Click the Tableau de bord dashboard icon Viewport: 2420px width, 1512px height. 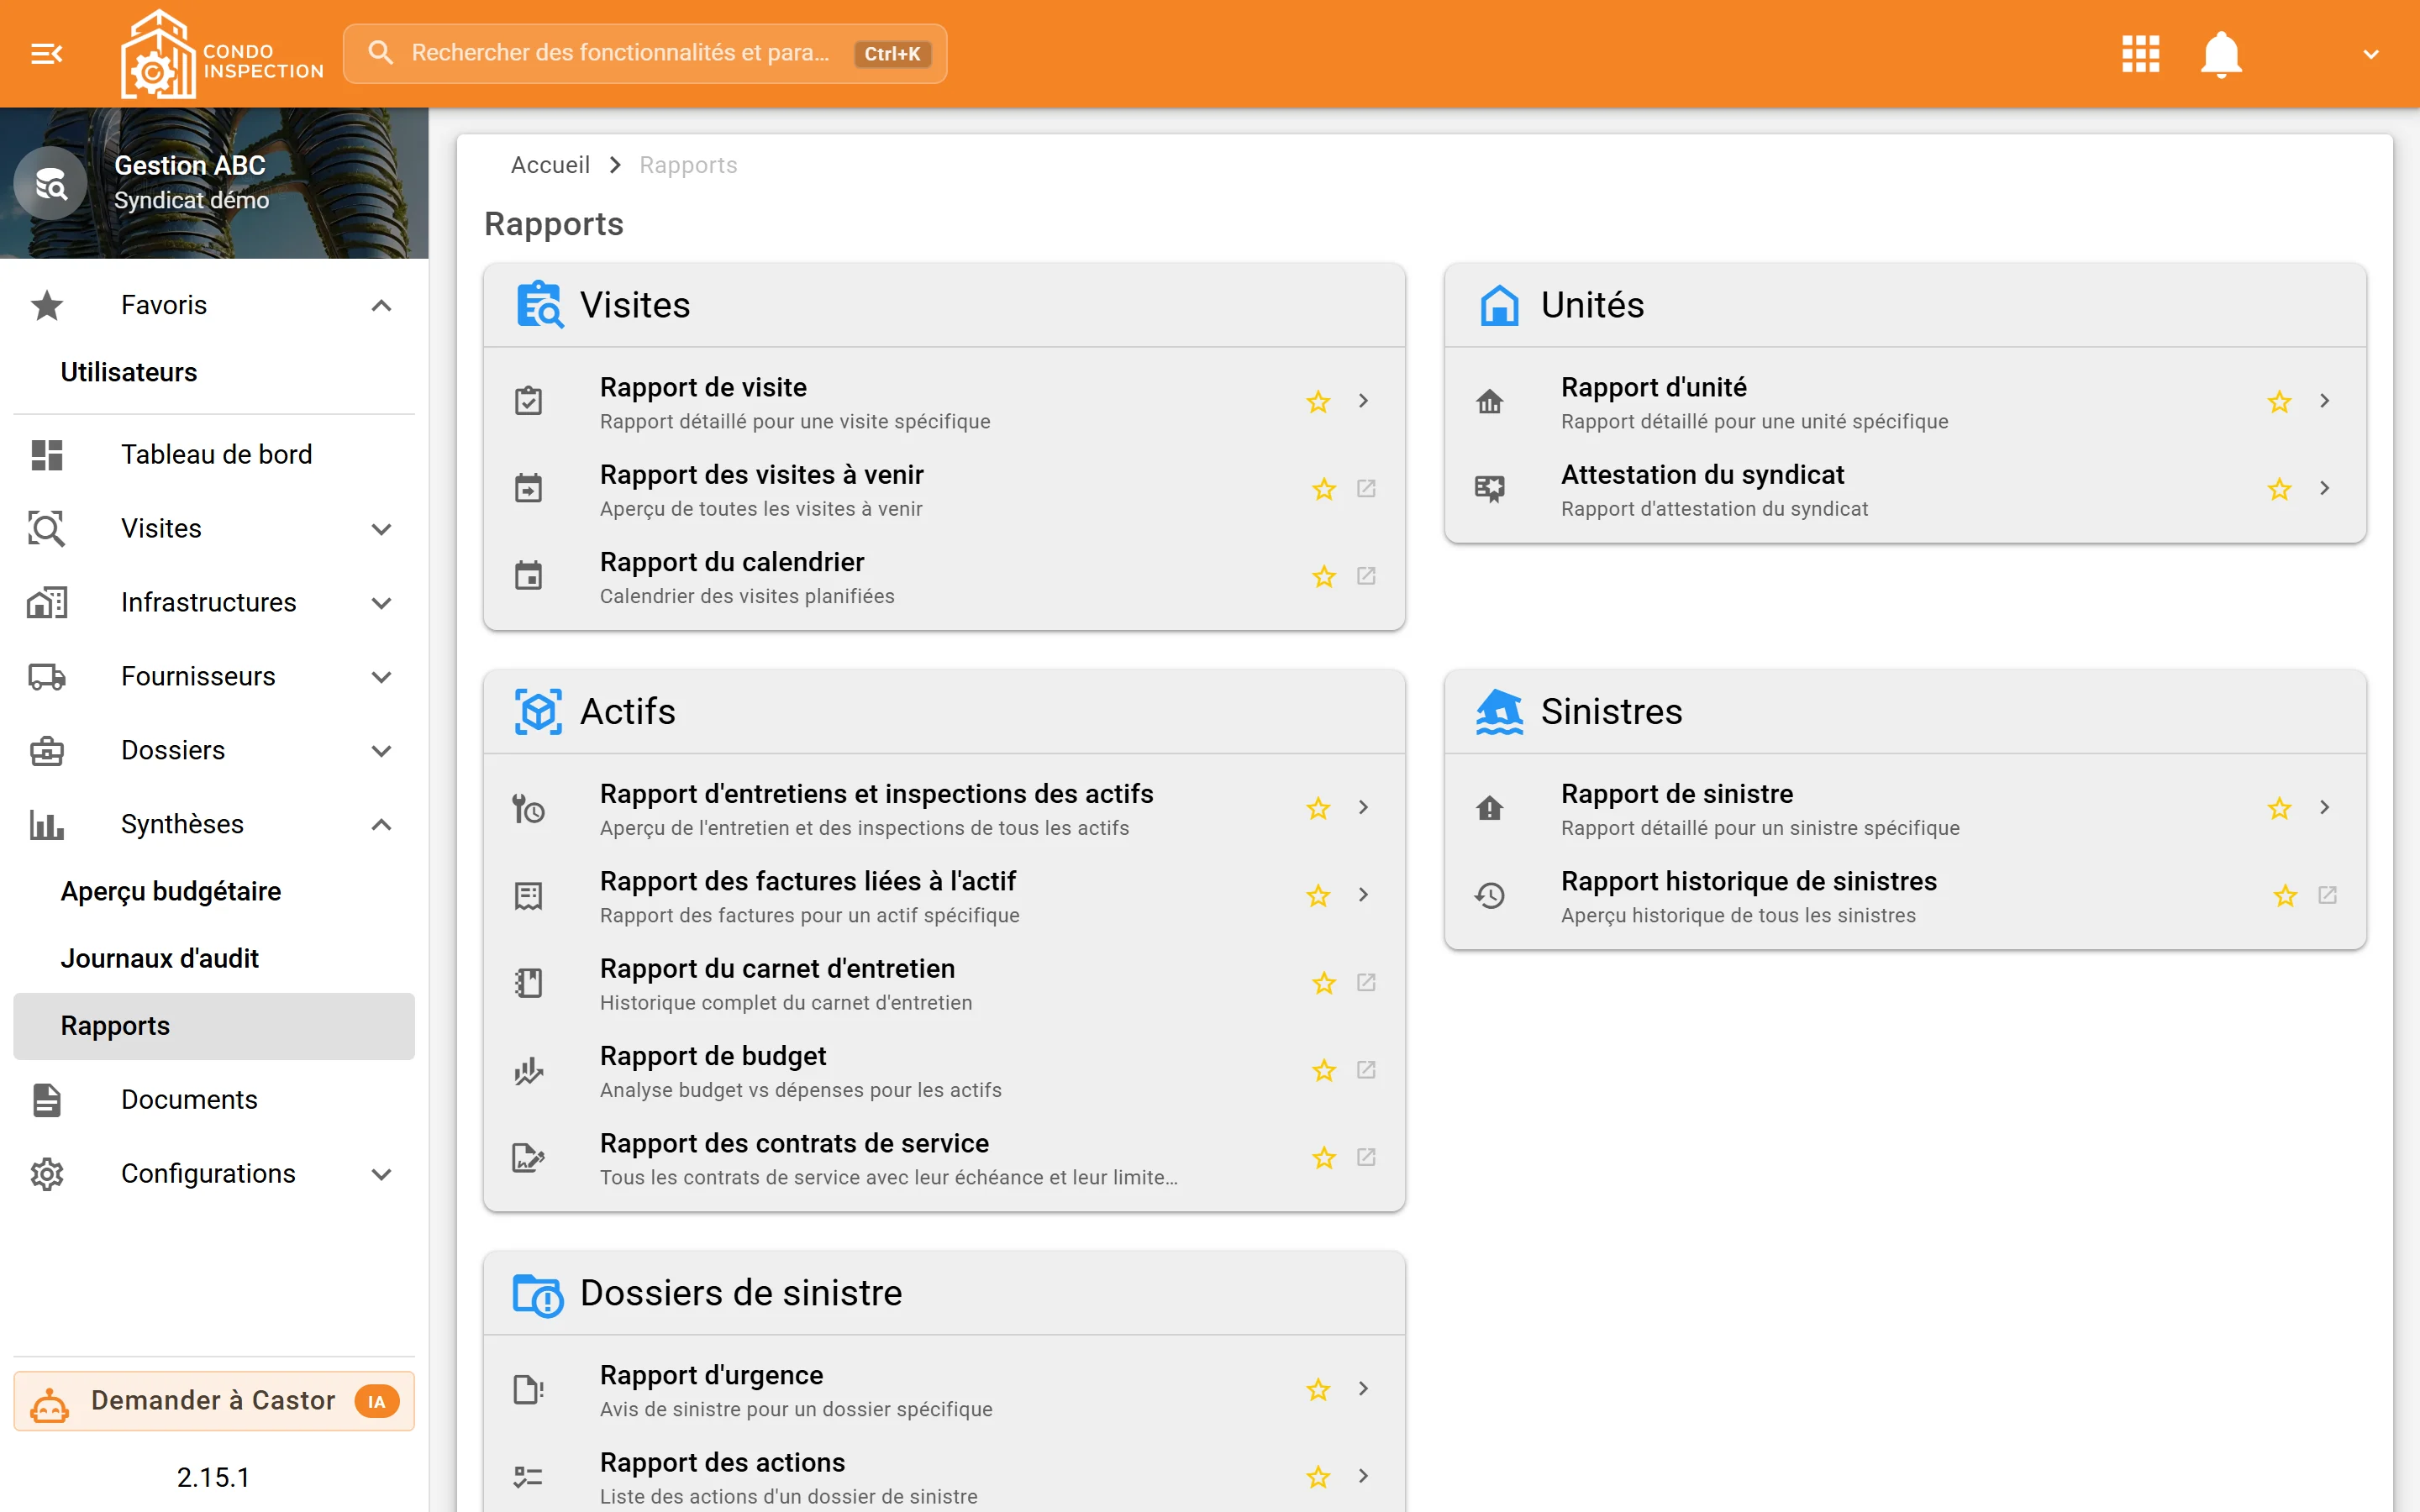coord(47,454)
